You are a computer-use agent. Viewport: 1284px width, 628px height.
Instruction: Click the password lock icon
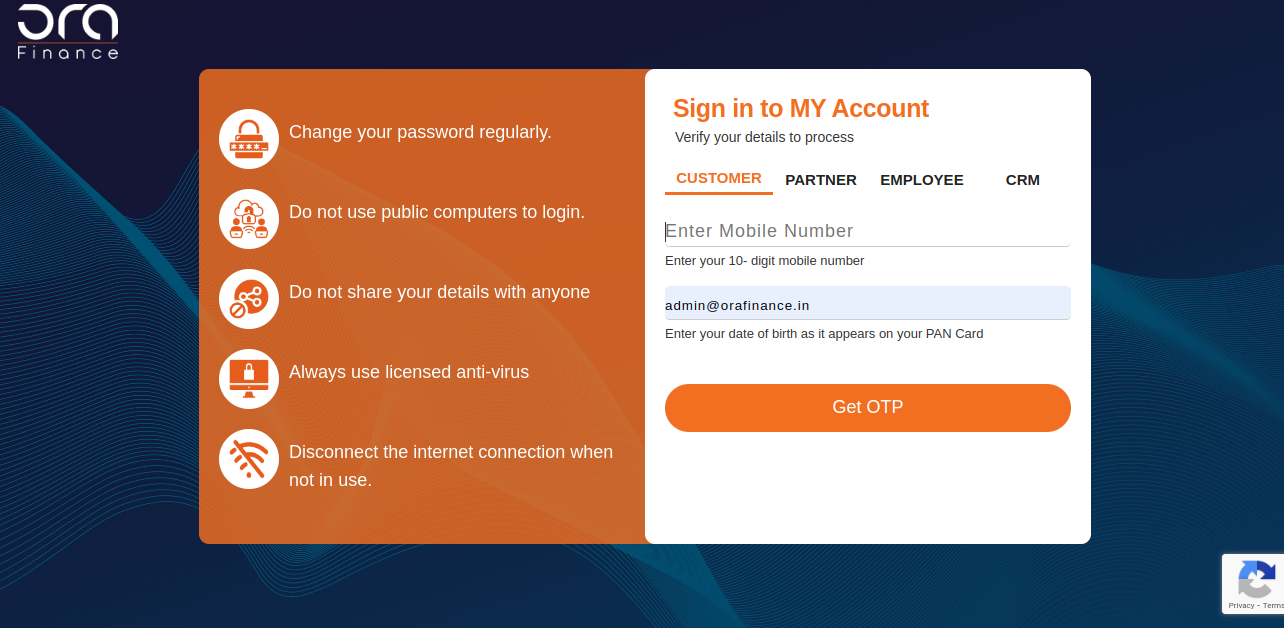pos(249,139)
